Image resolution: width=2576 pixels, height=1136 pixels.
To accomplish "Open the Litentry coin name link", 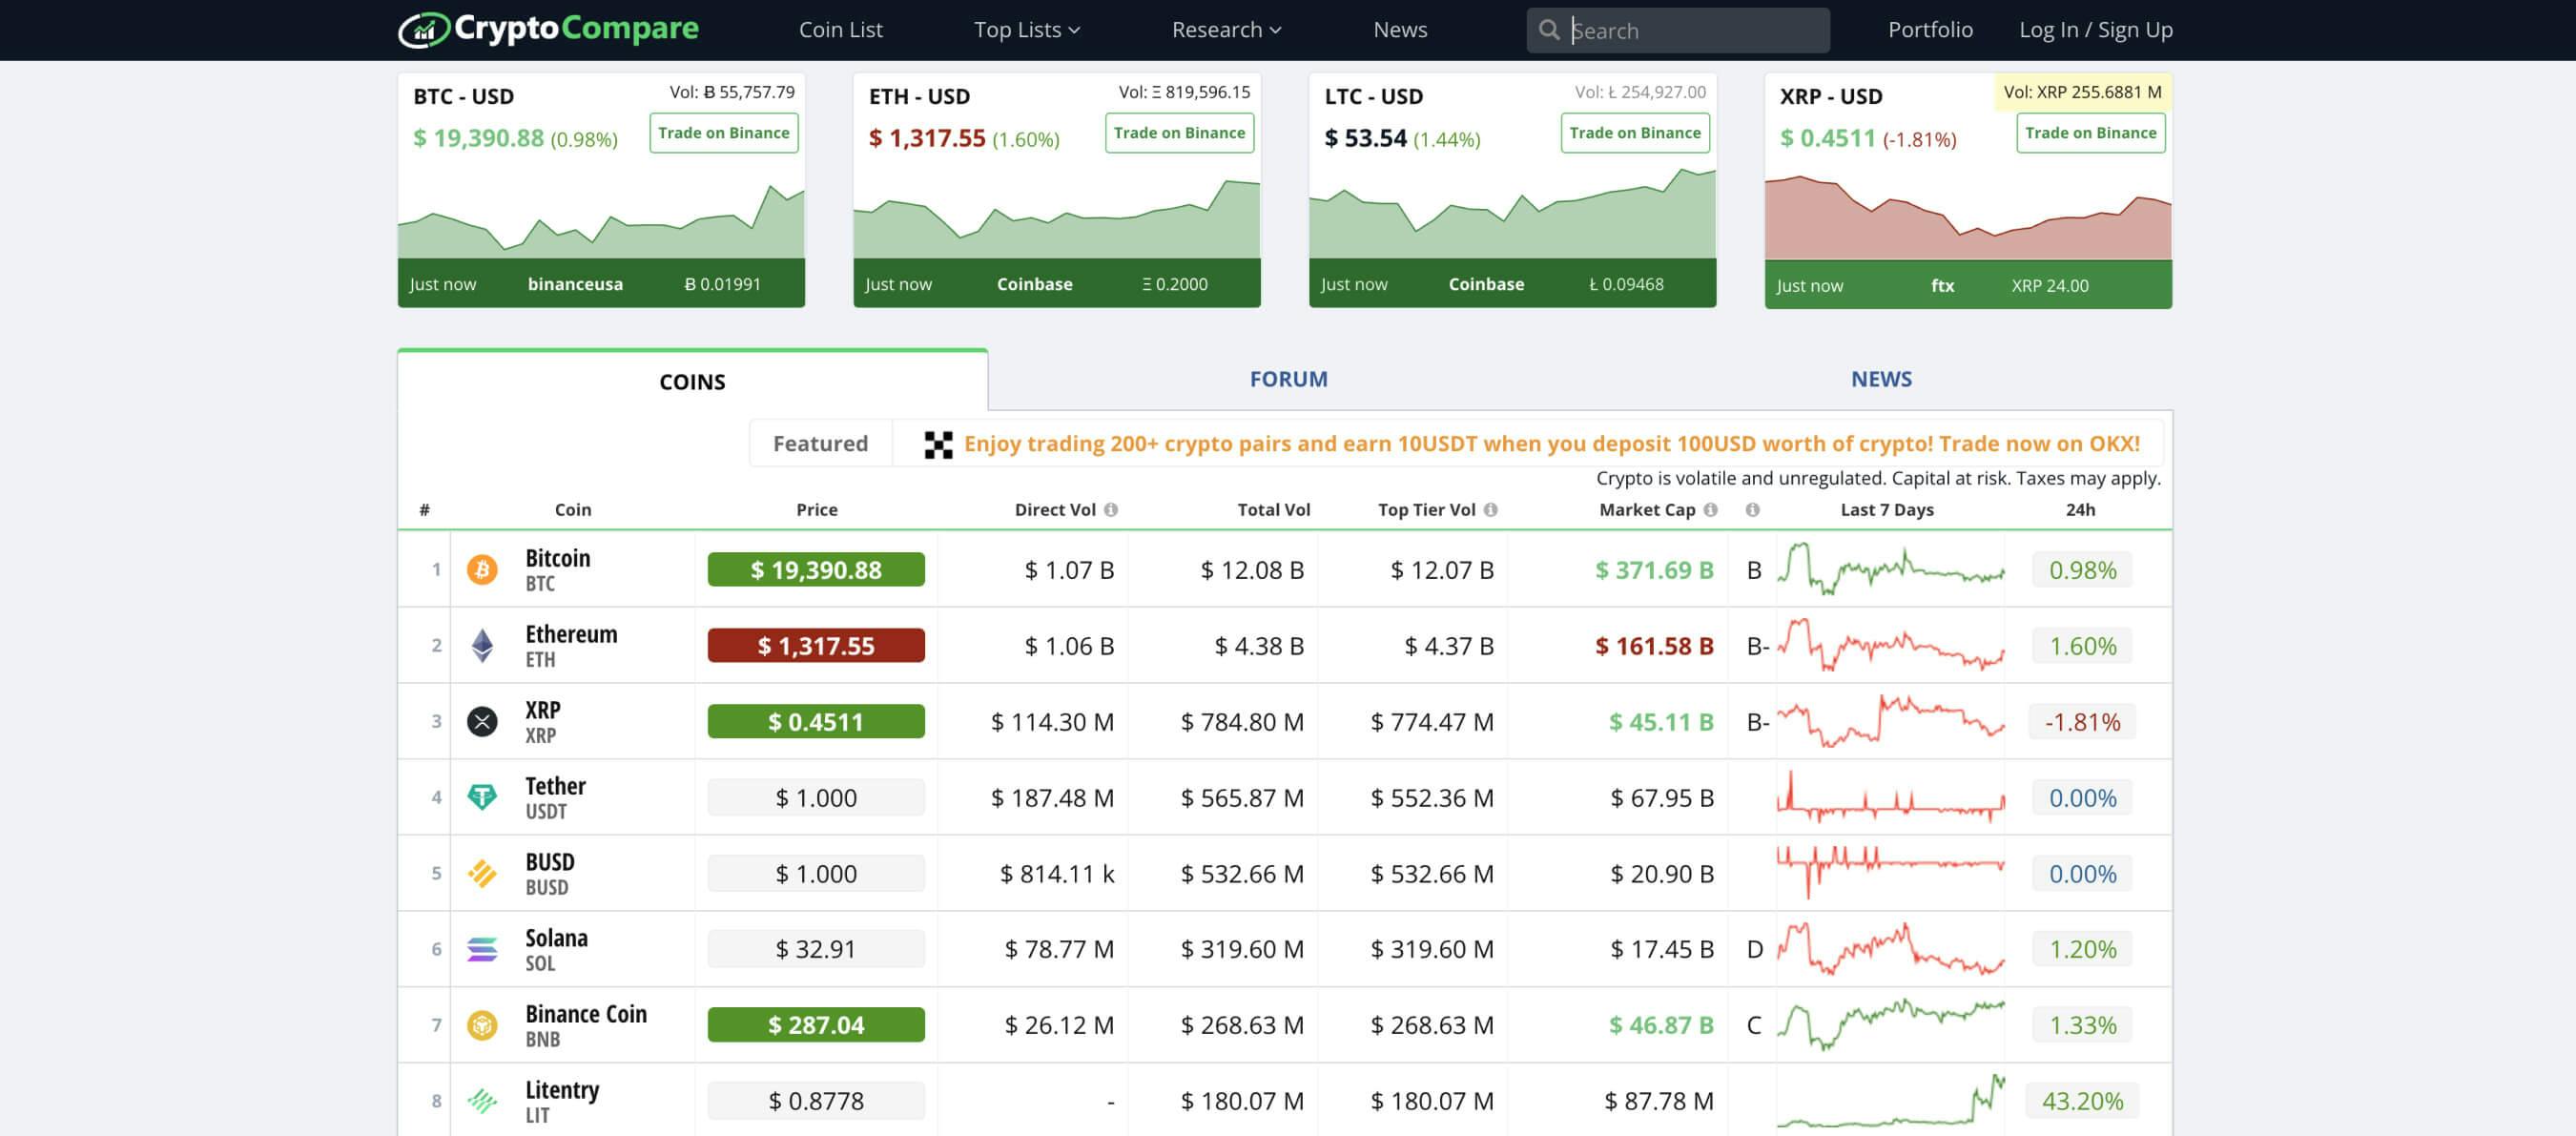I will tap(562, 1090).
